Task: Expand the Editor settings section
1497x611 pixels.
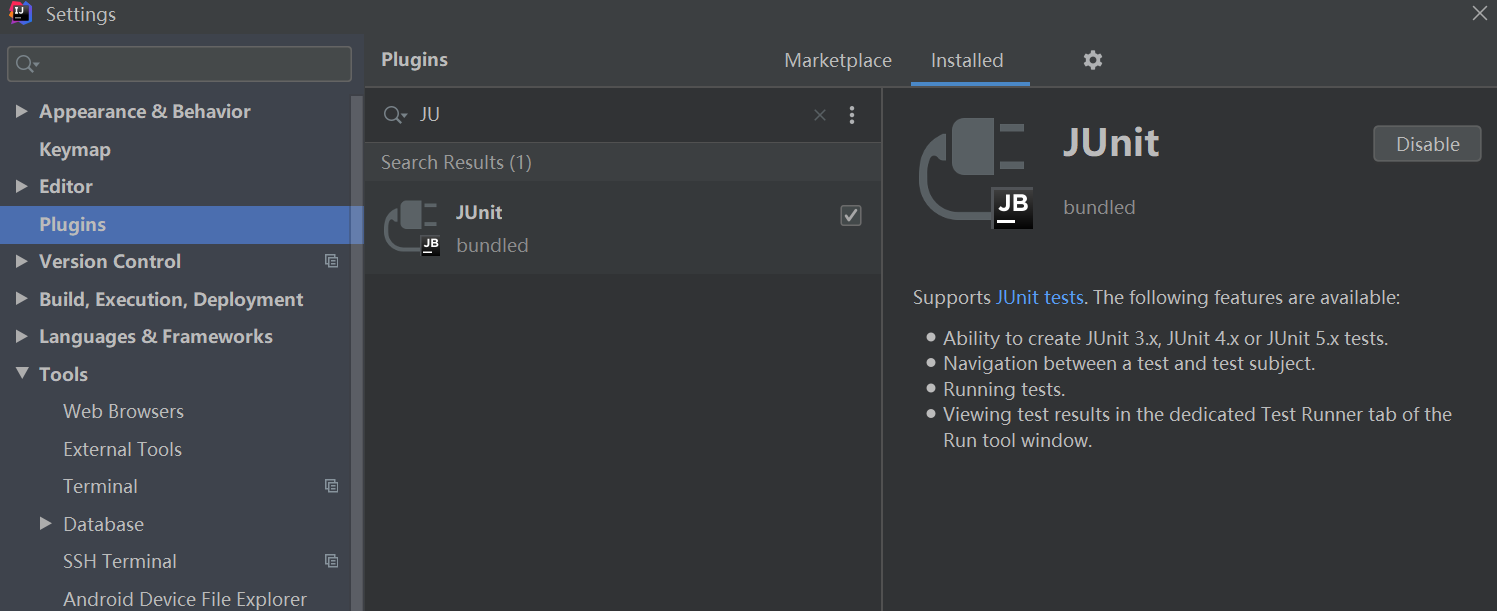Action: tap(21, 186)
